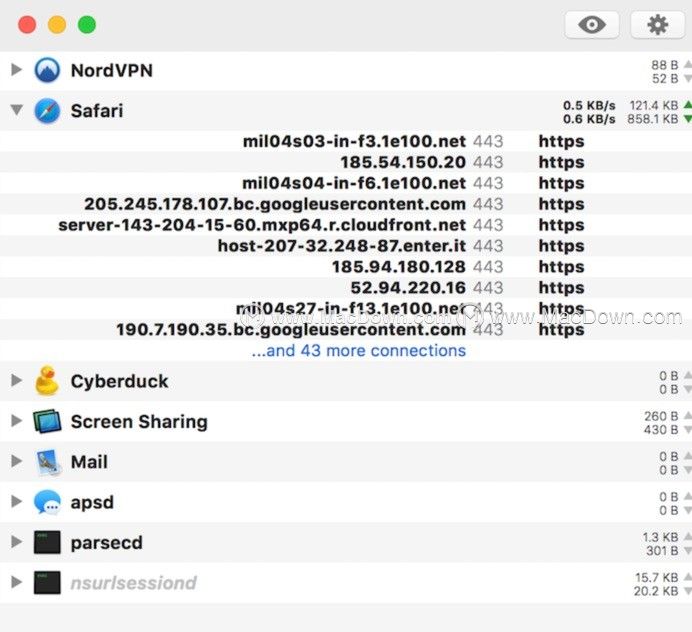The width and height of the screenshot is (692, 632).
Task: Click the nsurlsessiond terminal icon
Action: 47,583
